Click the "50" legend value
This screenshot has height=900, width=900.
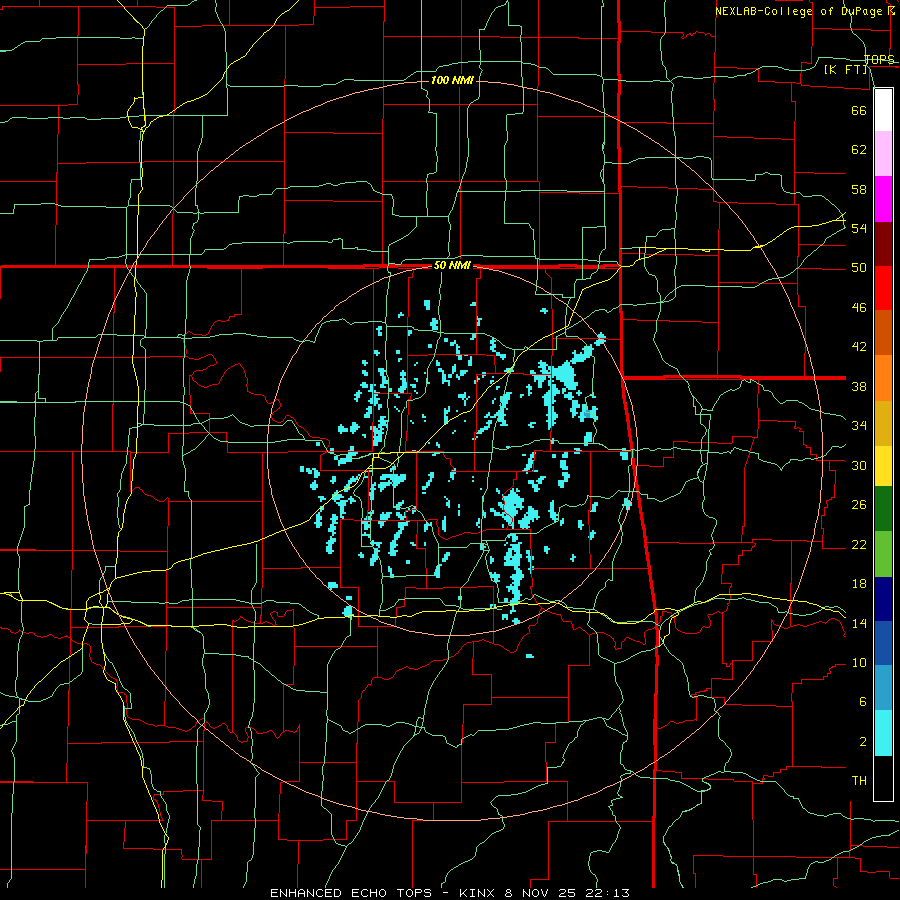point(859,268)
